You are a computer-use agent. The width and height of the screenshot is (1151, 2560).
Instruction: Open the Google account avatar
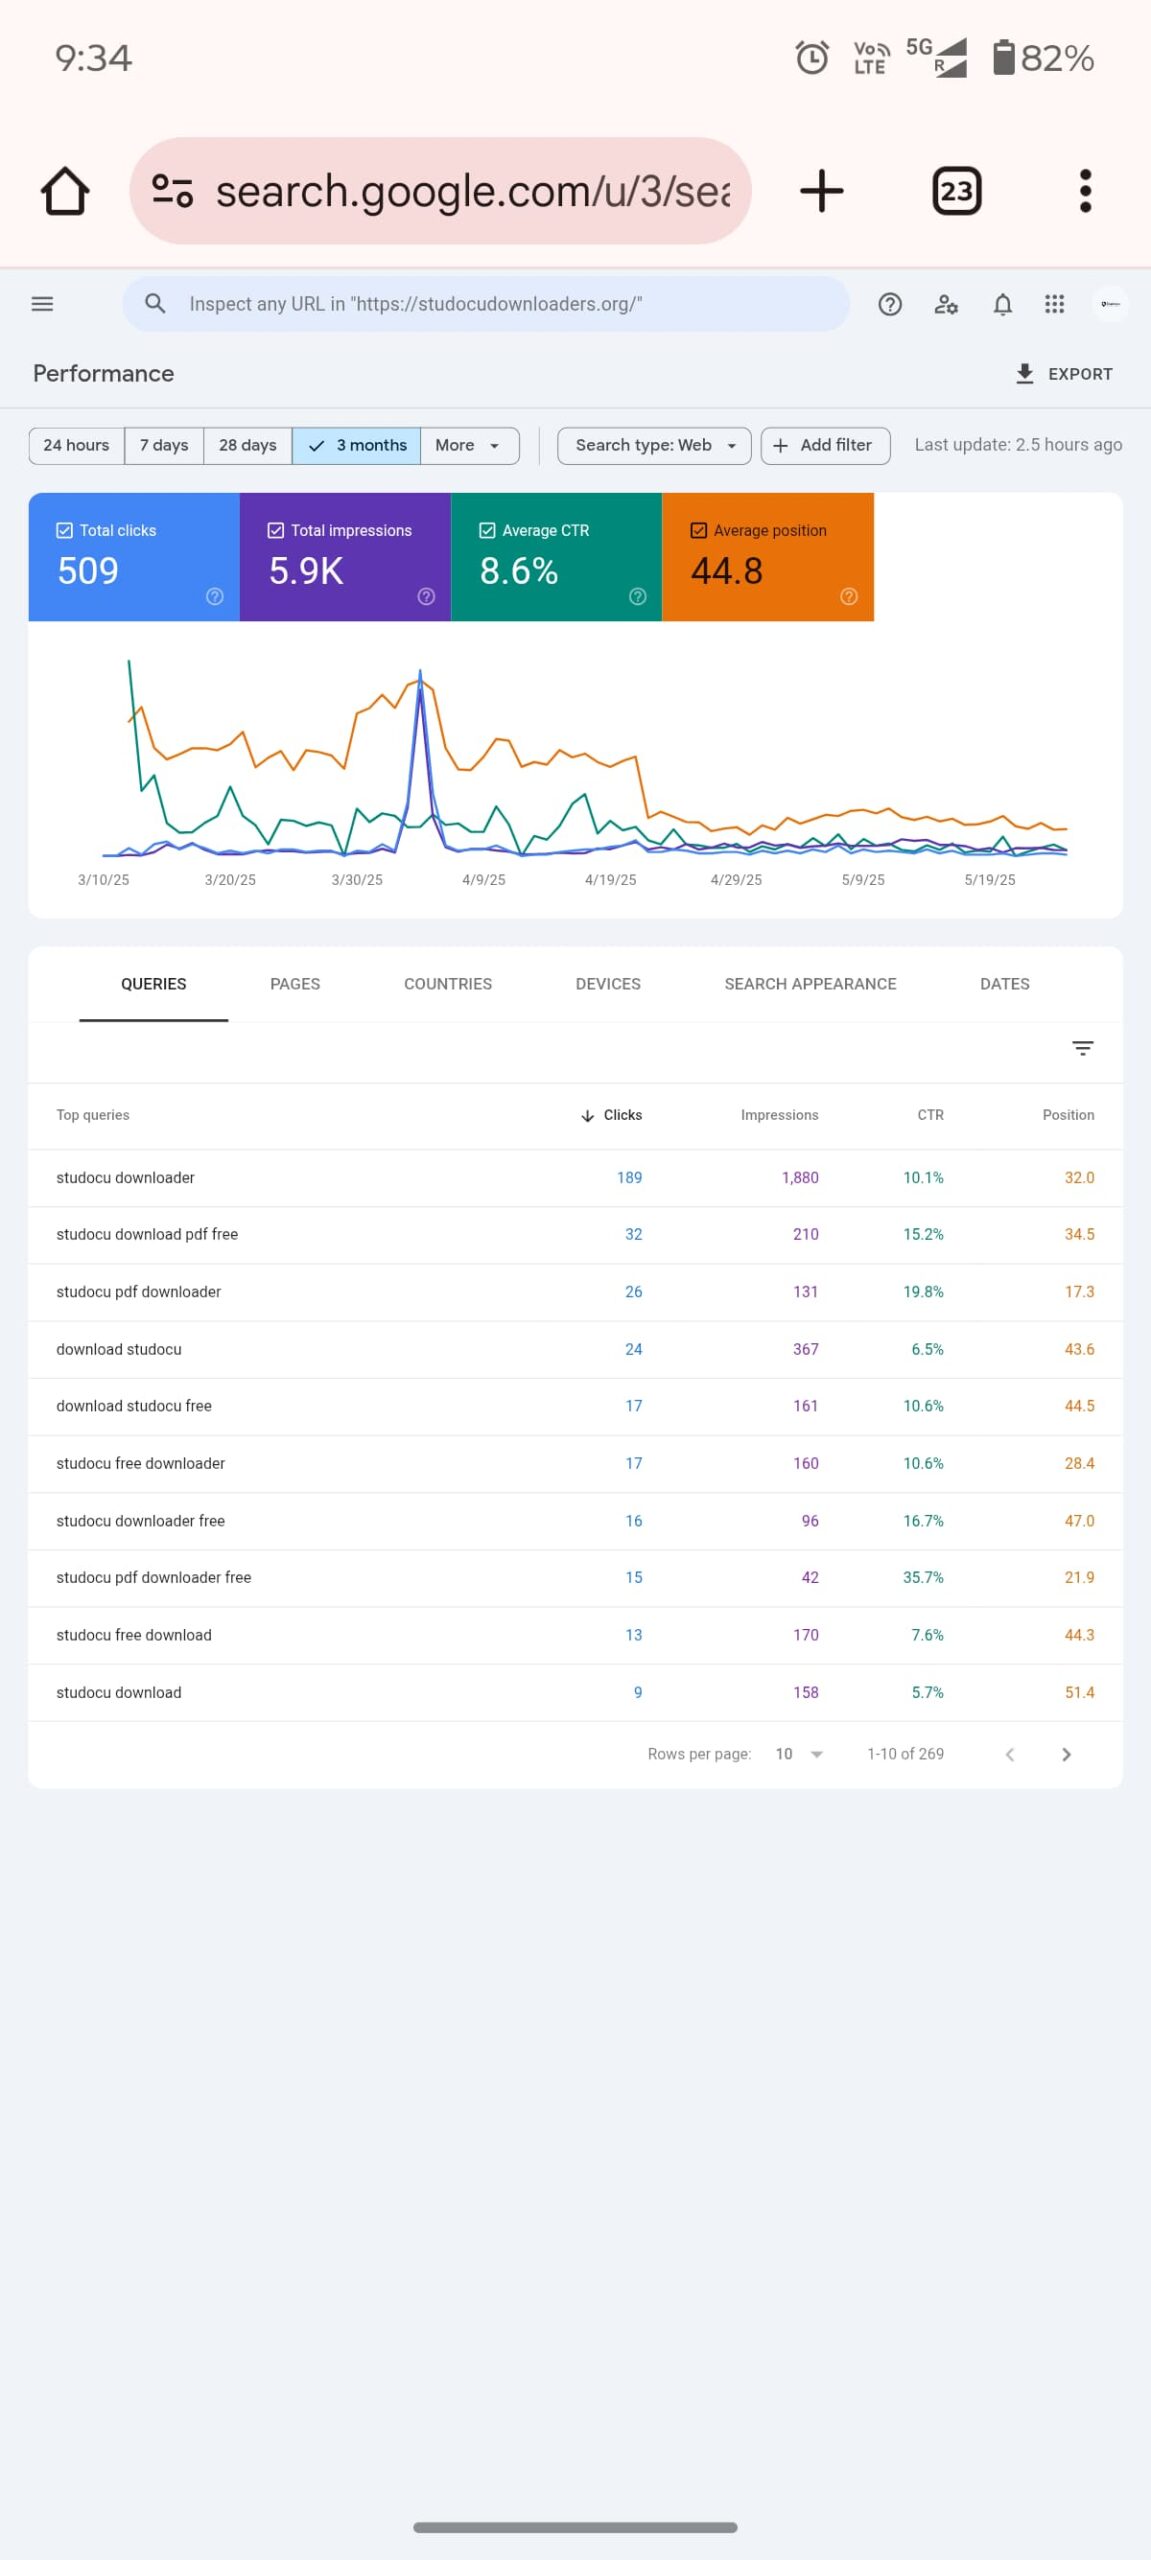click(x=1110, y=304)
